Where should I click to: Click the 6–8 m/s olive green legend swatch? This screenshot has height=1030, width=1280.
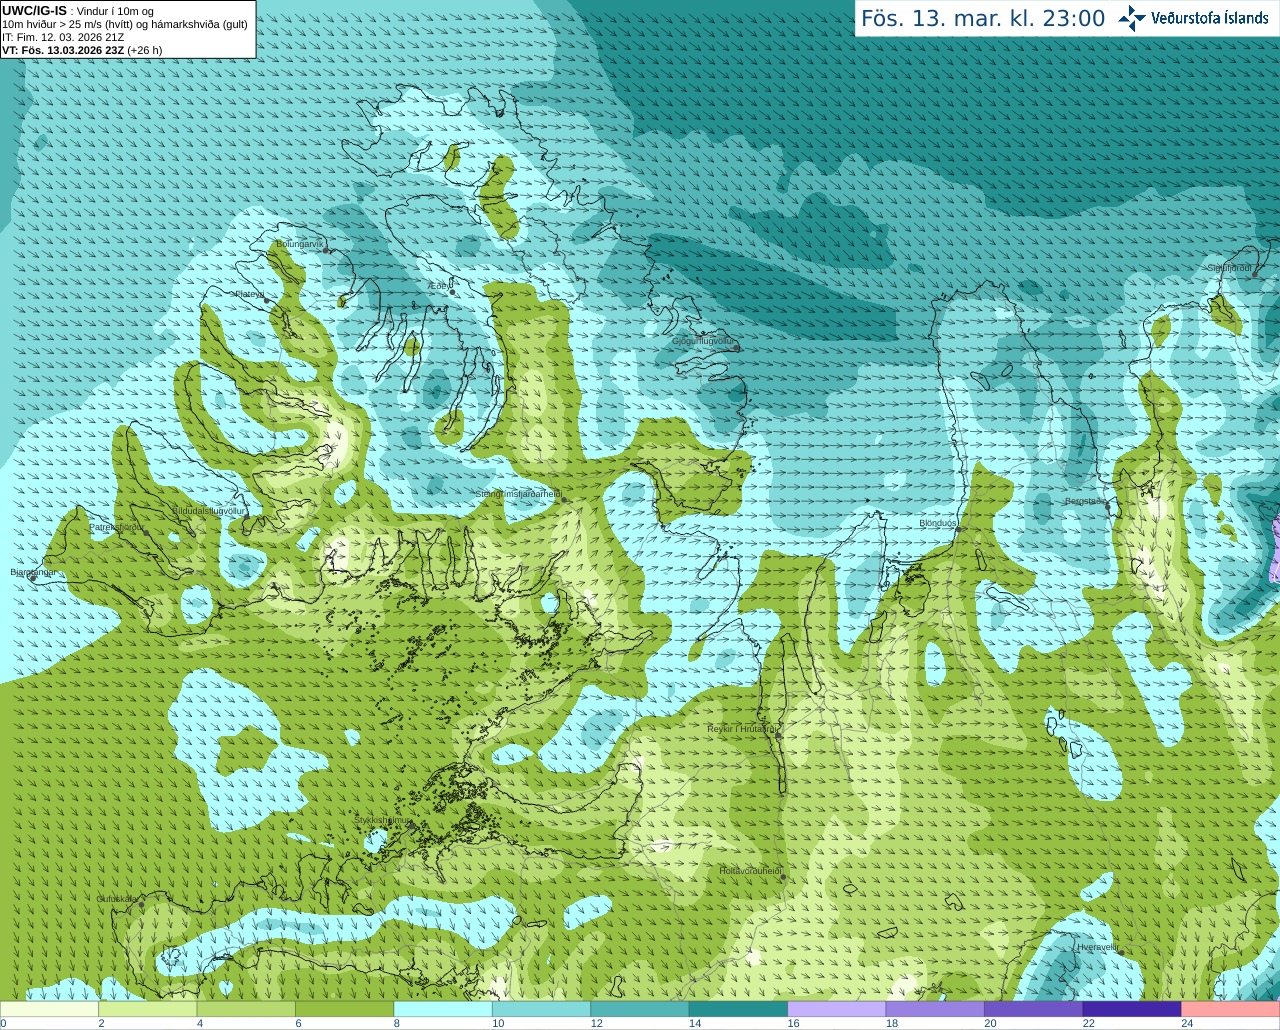[x=345, y=1009]
